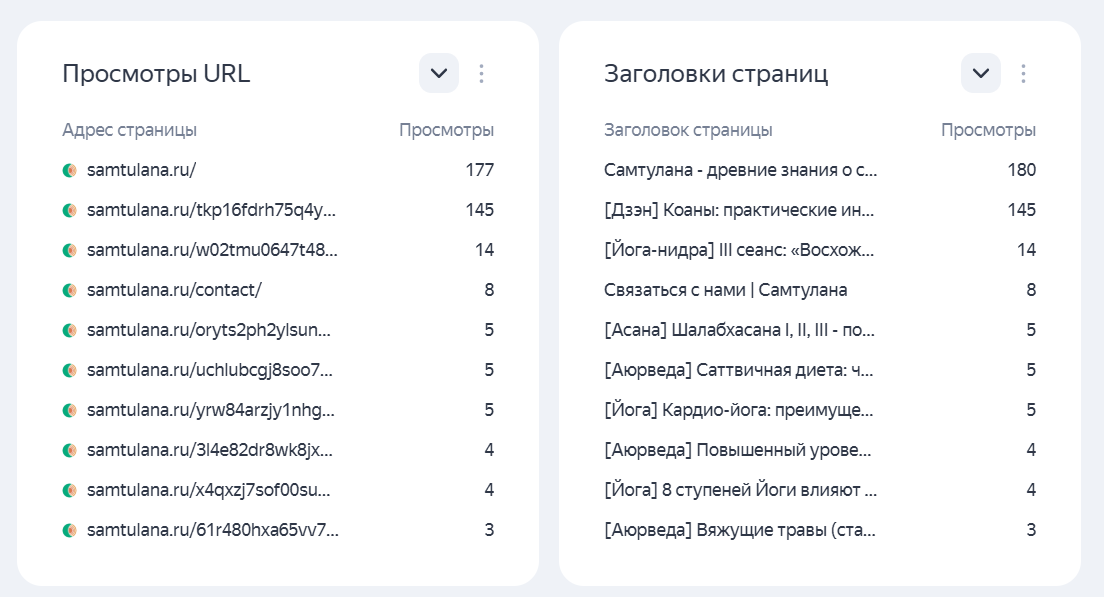Expand the Заголовки страниц widget dropdown chevron
This screenshot has height=597, width=1104.
click(981, 73)
